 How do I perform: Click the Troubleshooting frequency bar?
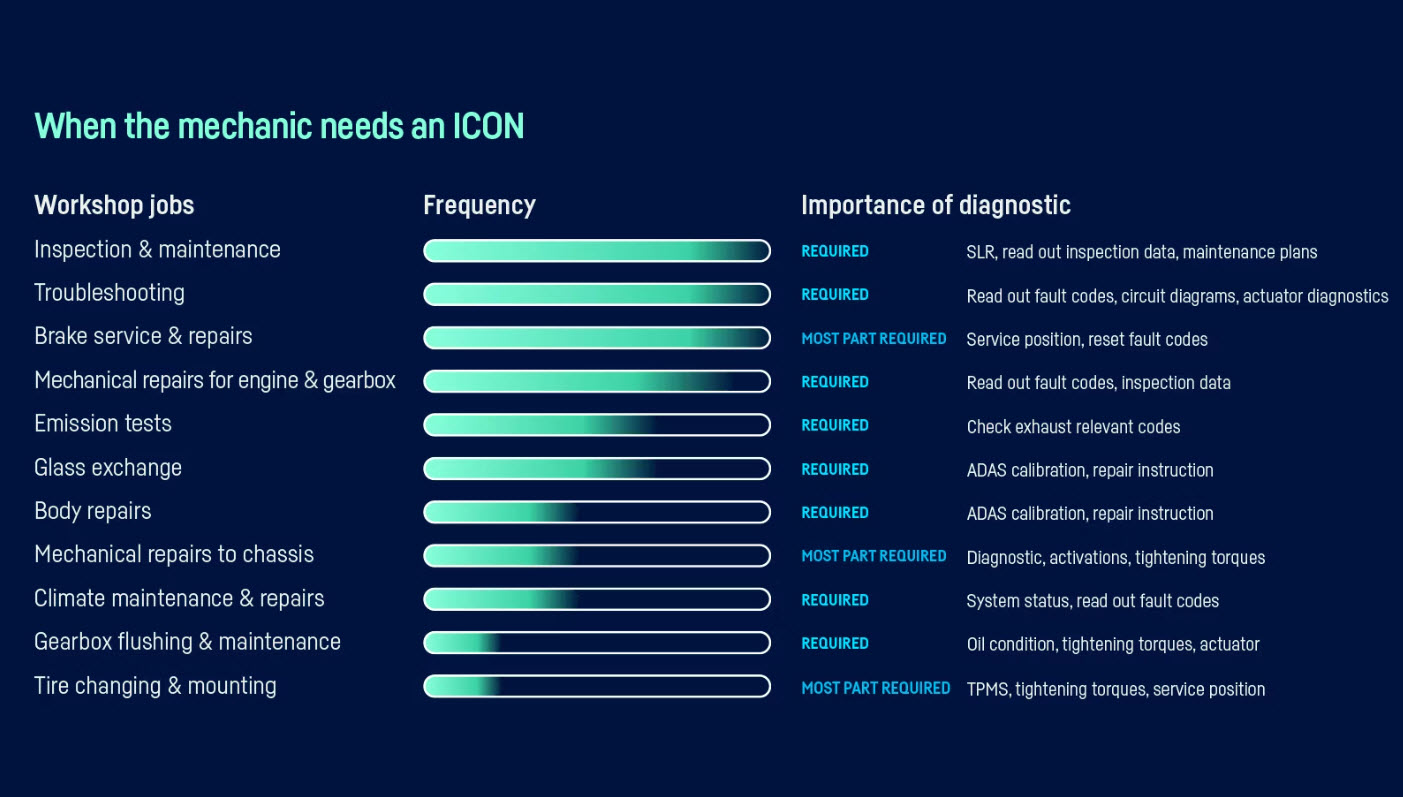tap(597, 294)
